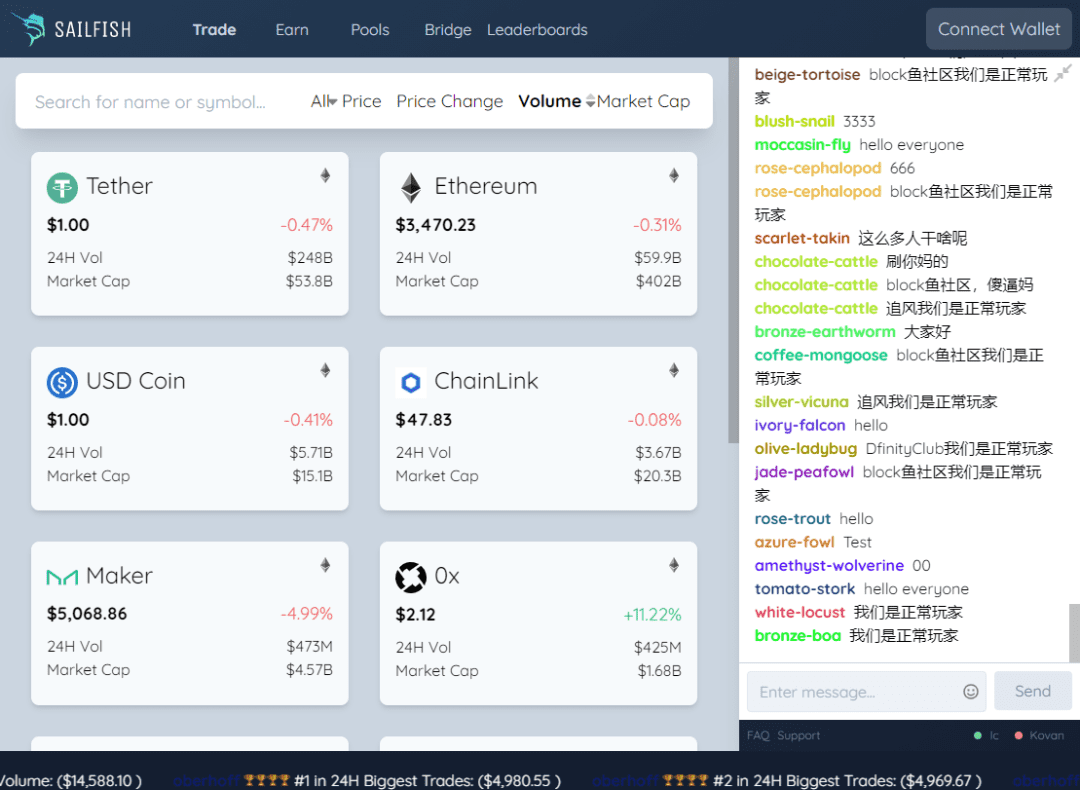1080x790 pixels.
Task: Click Tether 24H volume $248B
Action: (x=310, y=258)
